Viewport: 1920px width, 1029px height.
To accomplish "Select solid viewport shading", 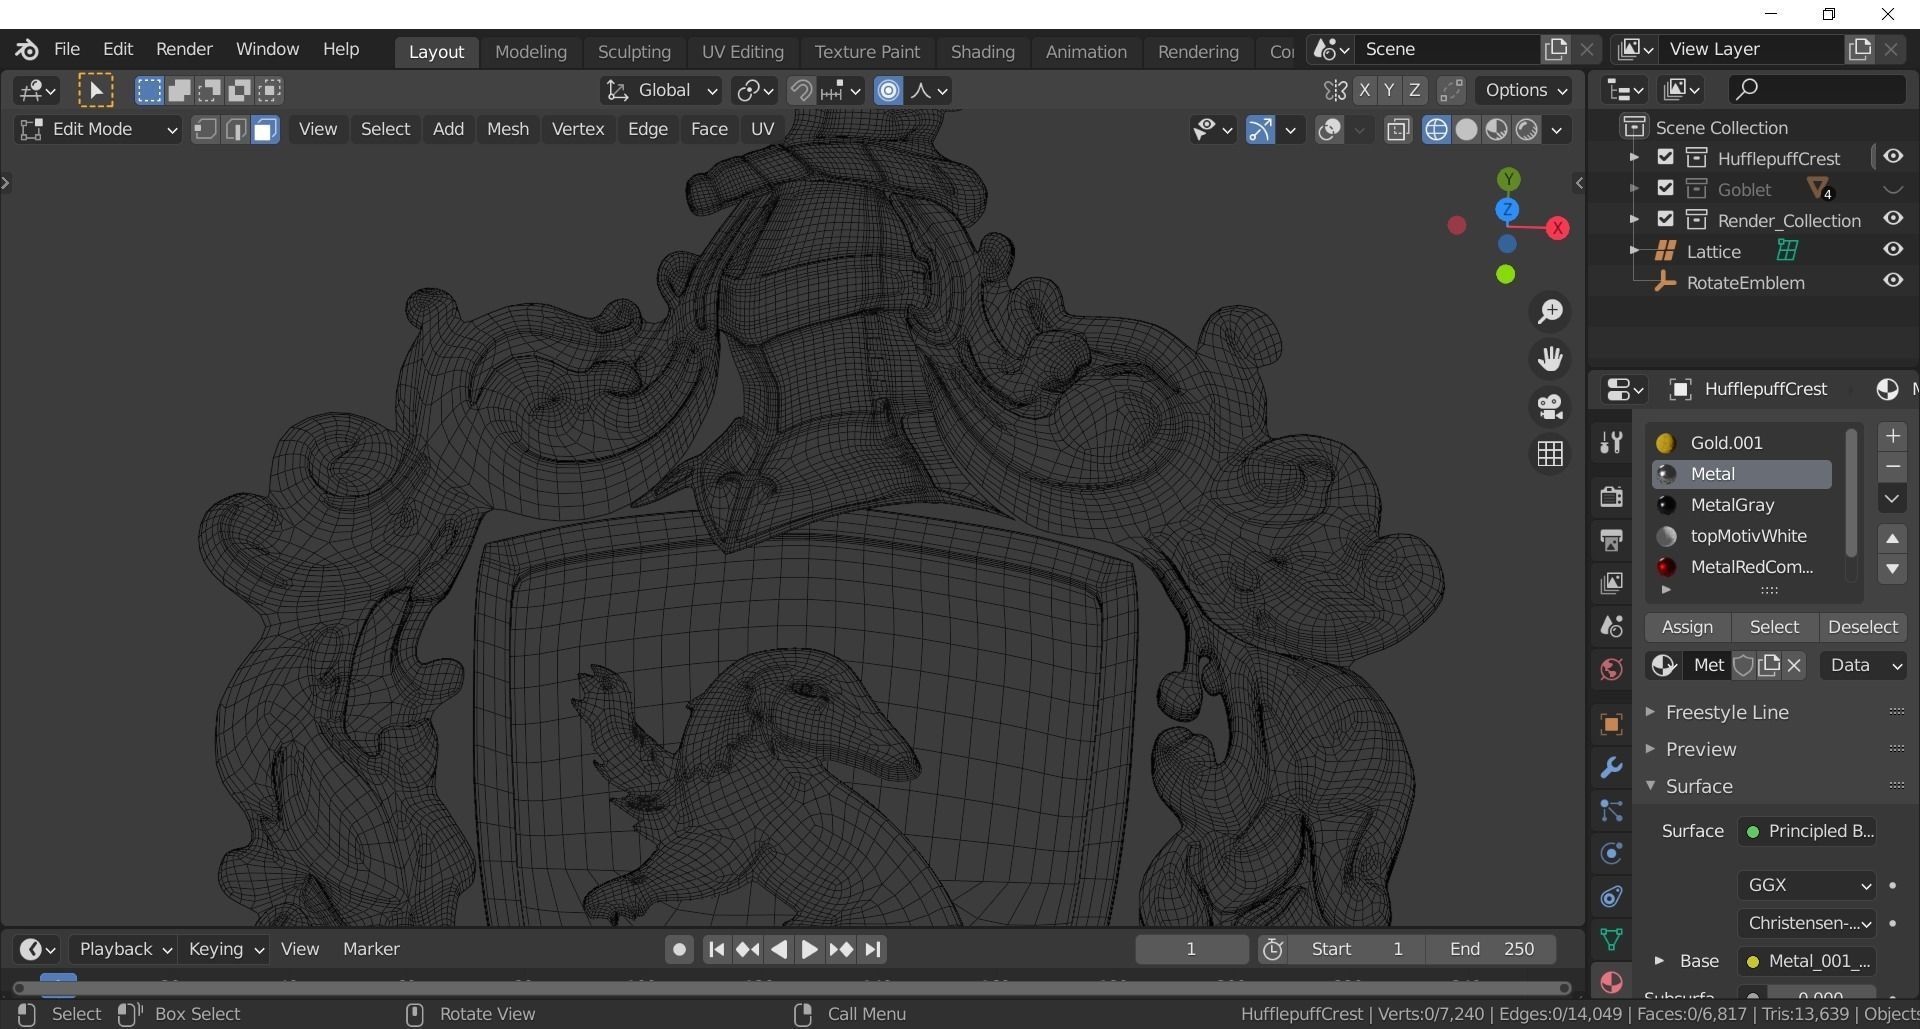I will click(x=1466, y=130).
